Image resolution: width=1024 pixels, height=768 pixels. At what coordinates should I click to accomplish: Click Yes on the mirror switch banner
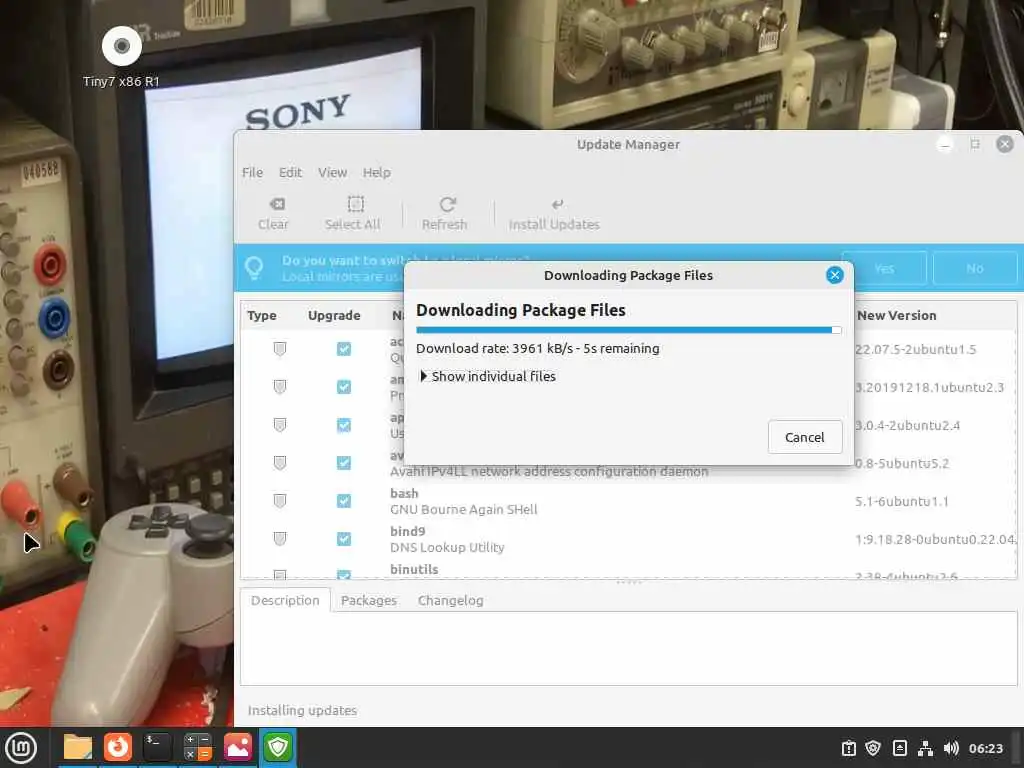pyautogui.click(x=884, y=268)
